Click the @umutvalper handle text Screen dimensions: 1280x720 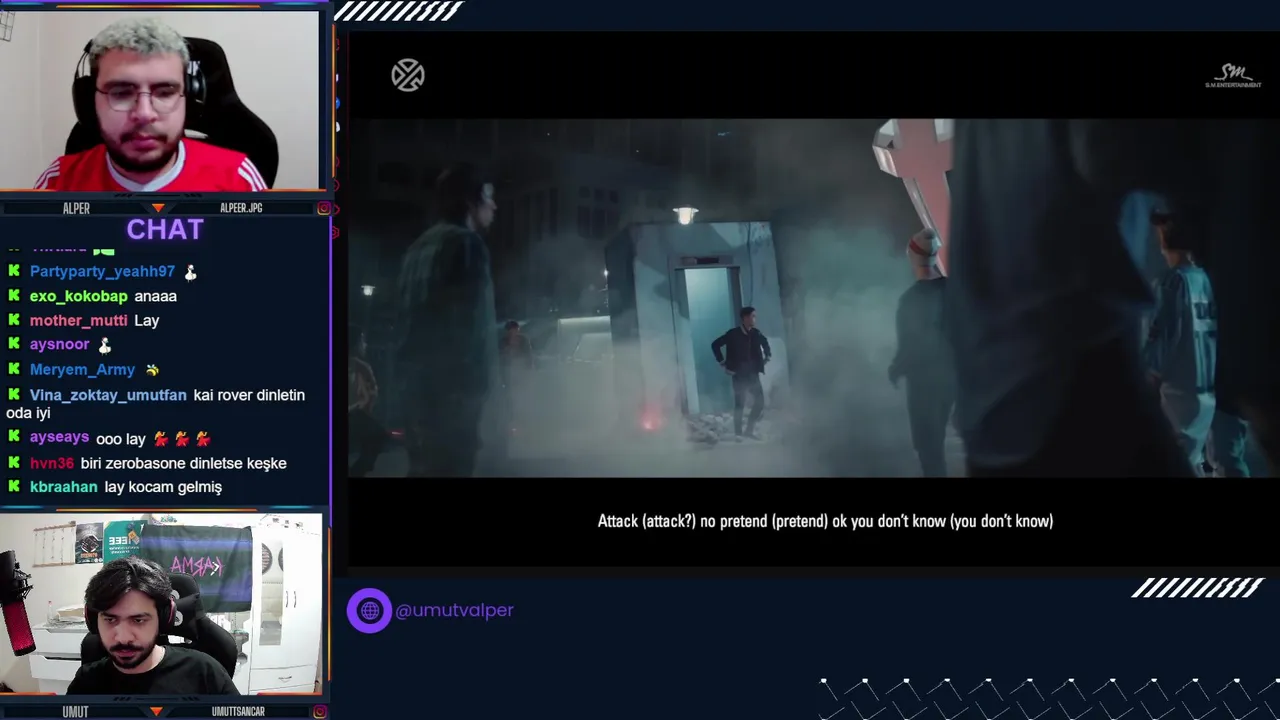click(x=454, y=610)
